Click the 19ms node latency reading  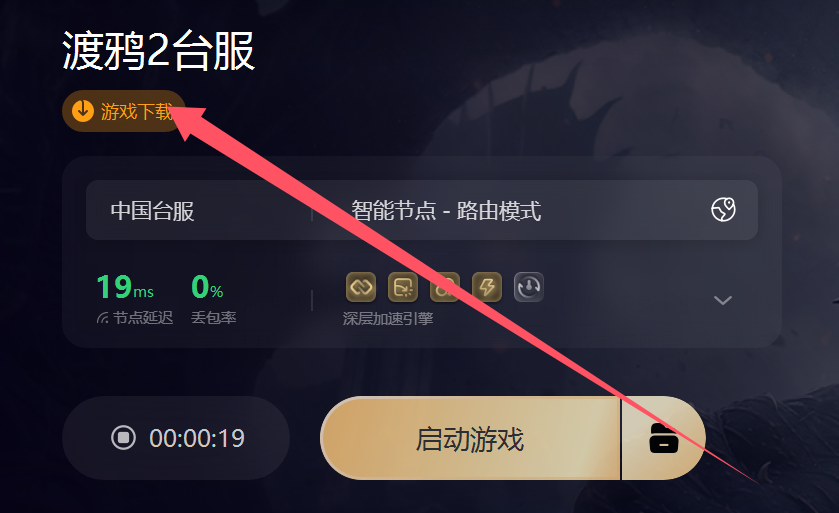(x=125, y=287)
